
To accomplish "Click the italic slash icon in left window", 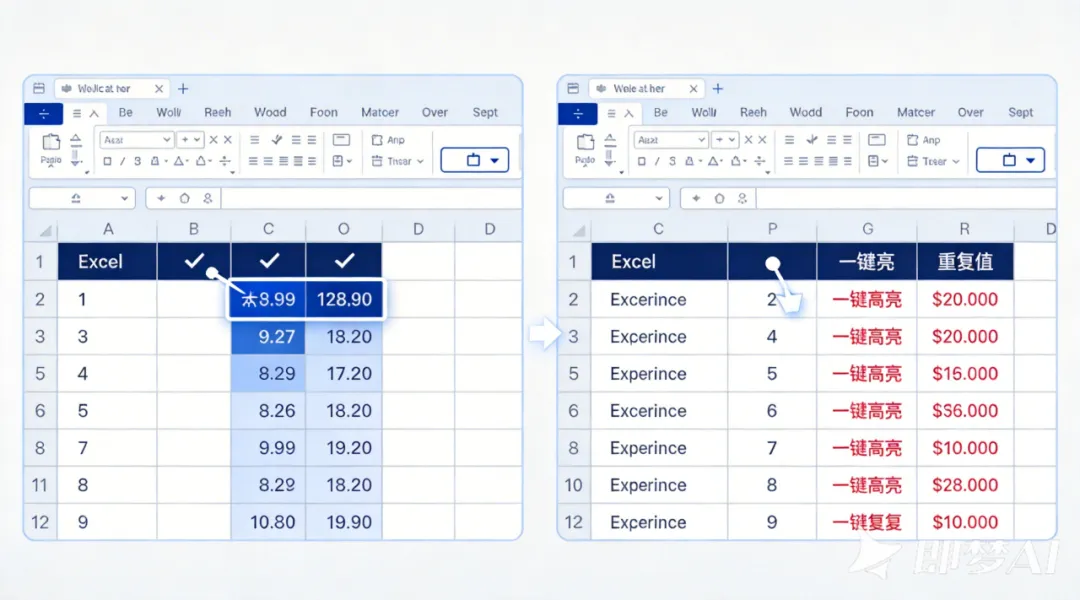I will click(x=123, y=161).
